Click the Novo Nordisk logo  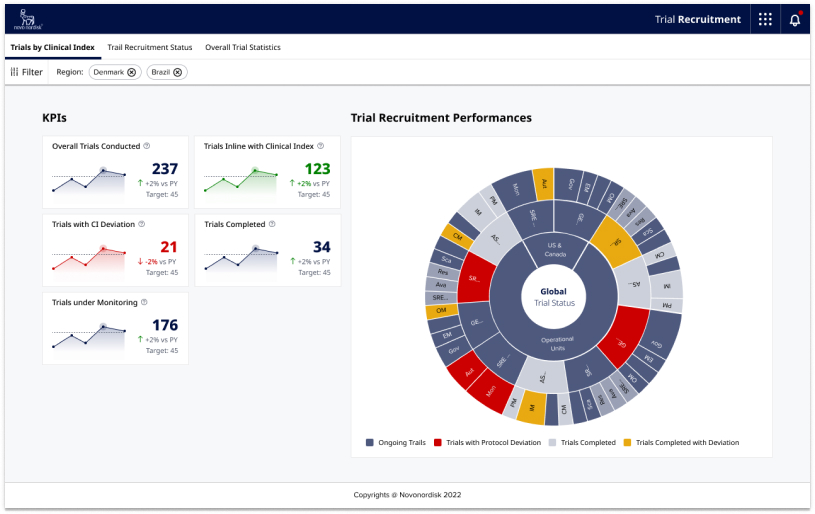[x=27, y=19]
